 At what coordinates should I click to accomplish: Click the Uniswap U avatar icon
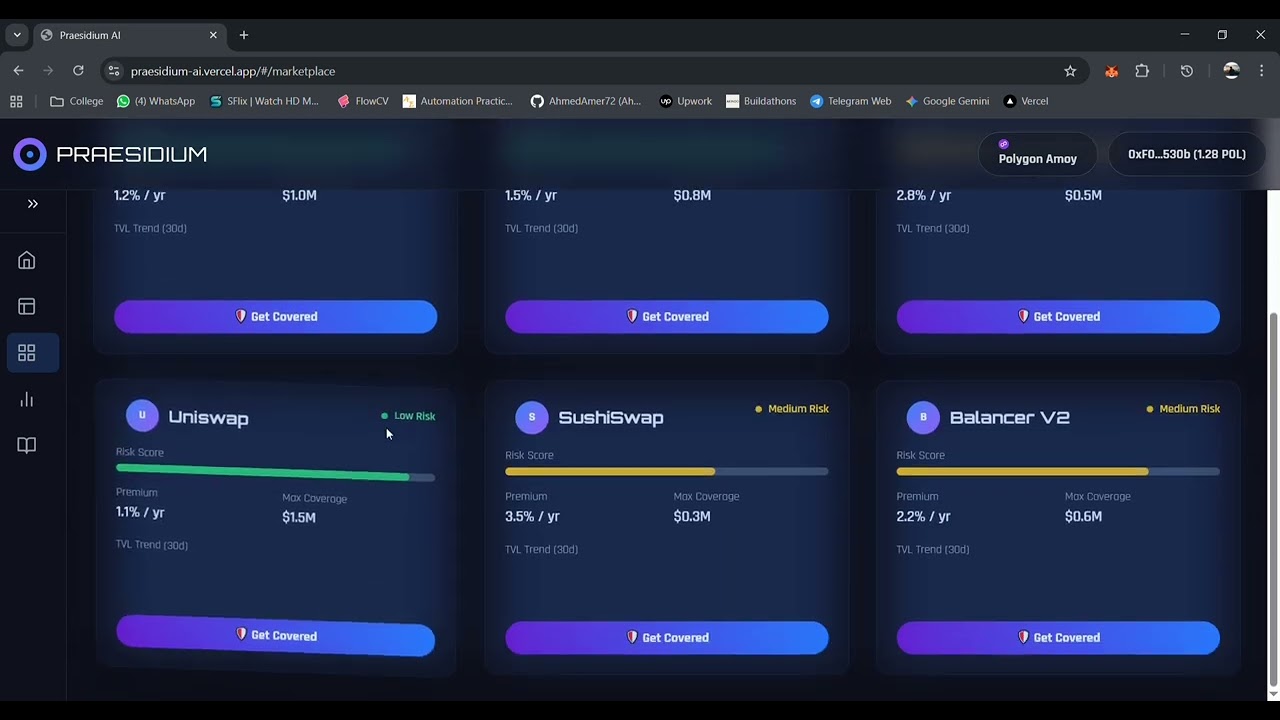[x=142, y=415]
